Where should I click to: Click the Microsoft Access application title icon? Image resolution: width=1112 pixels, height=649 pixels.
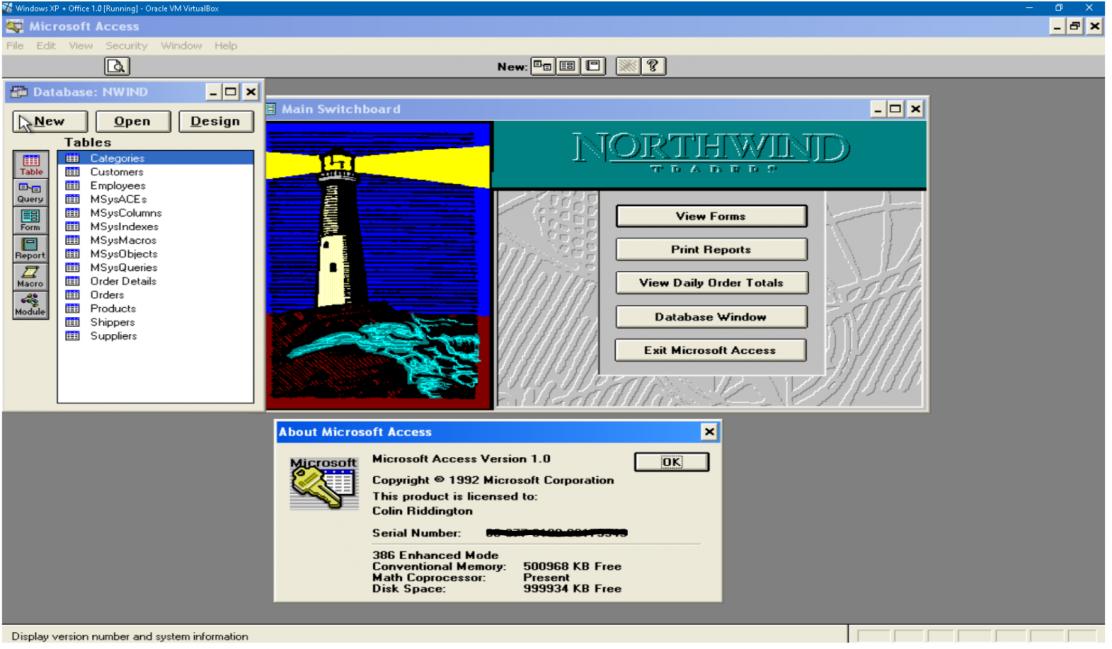pos(14,26)
